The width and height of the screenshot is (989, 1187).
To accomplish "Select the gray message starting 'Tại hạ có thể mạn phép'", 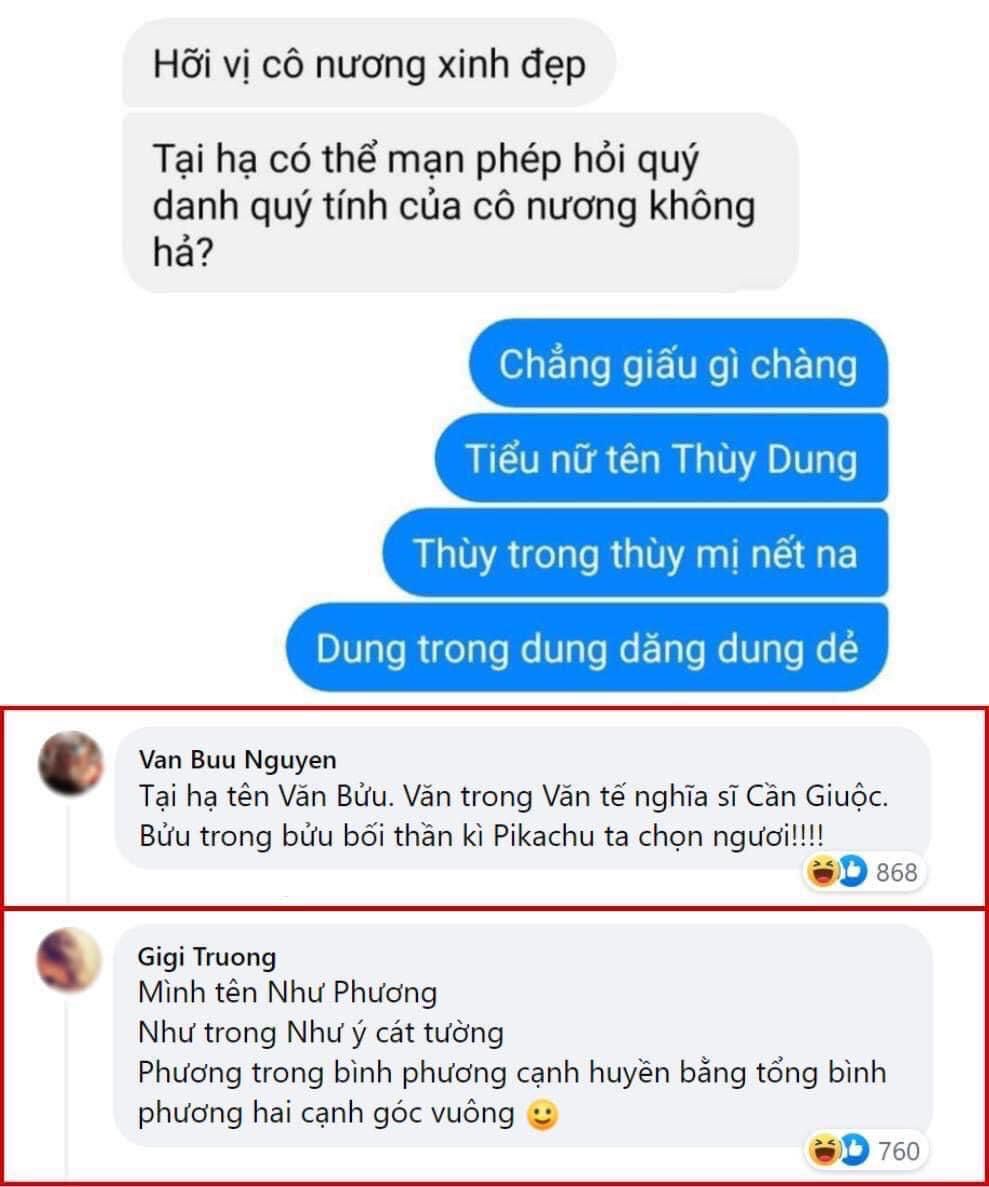I will coord(460,203).
